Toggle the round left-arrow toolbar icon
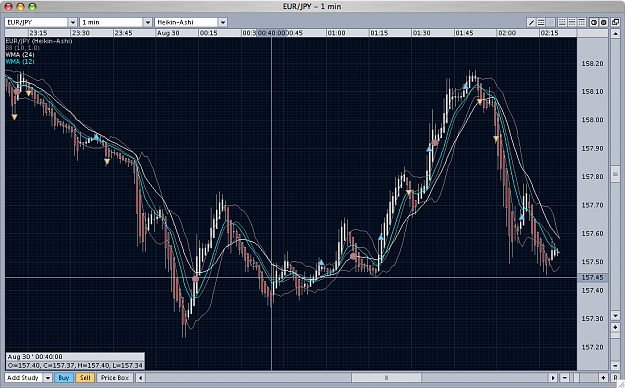Screen dimensions: 625x388 (x=594, y=22)
